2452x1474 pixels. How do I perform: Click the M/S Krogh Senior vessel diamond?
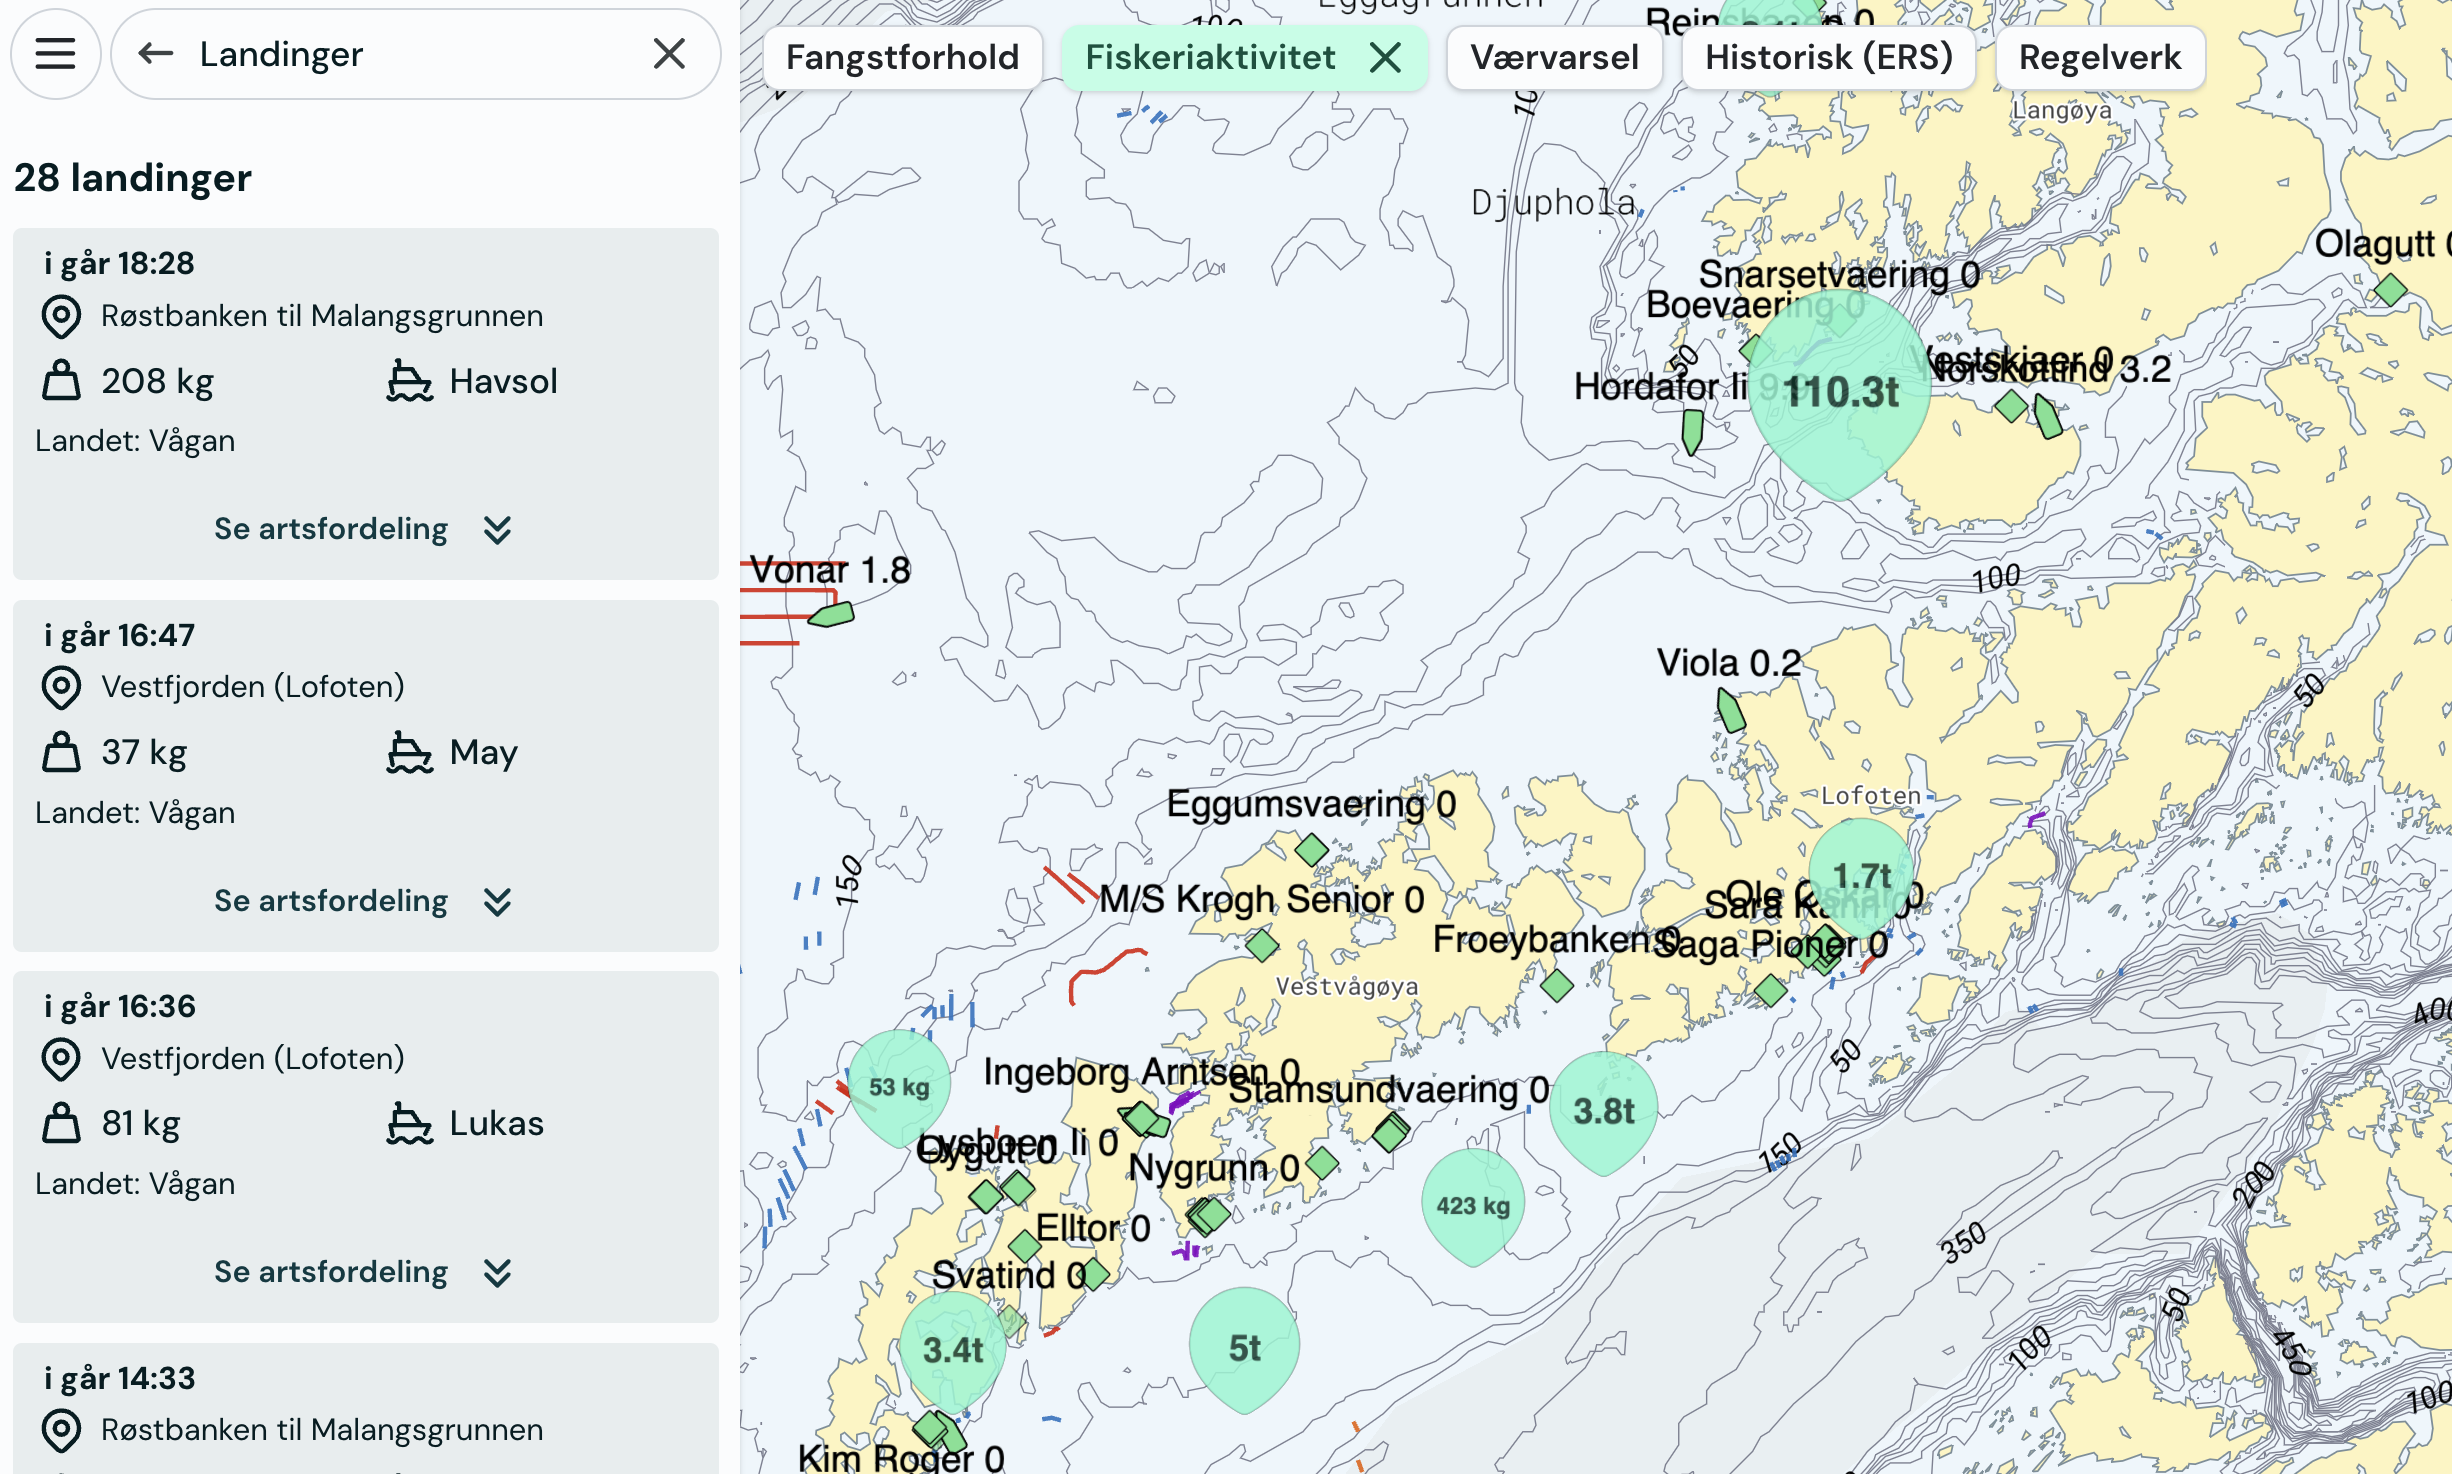pos(1262,944)
